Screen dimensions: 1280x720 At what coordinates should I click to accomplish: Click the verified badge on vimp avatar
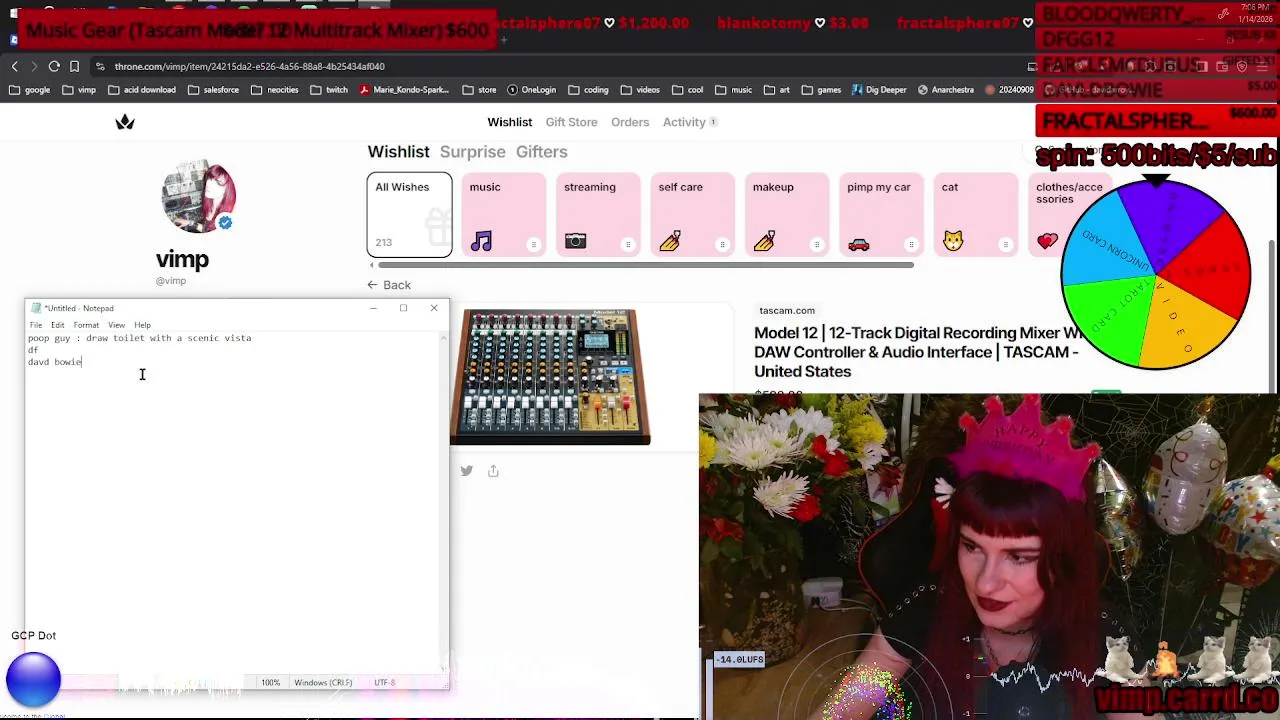pos(225,223)
